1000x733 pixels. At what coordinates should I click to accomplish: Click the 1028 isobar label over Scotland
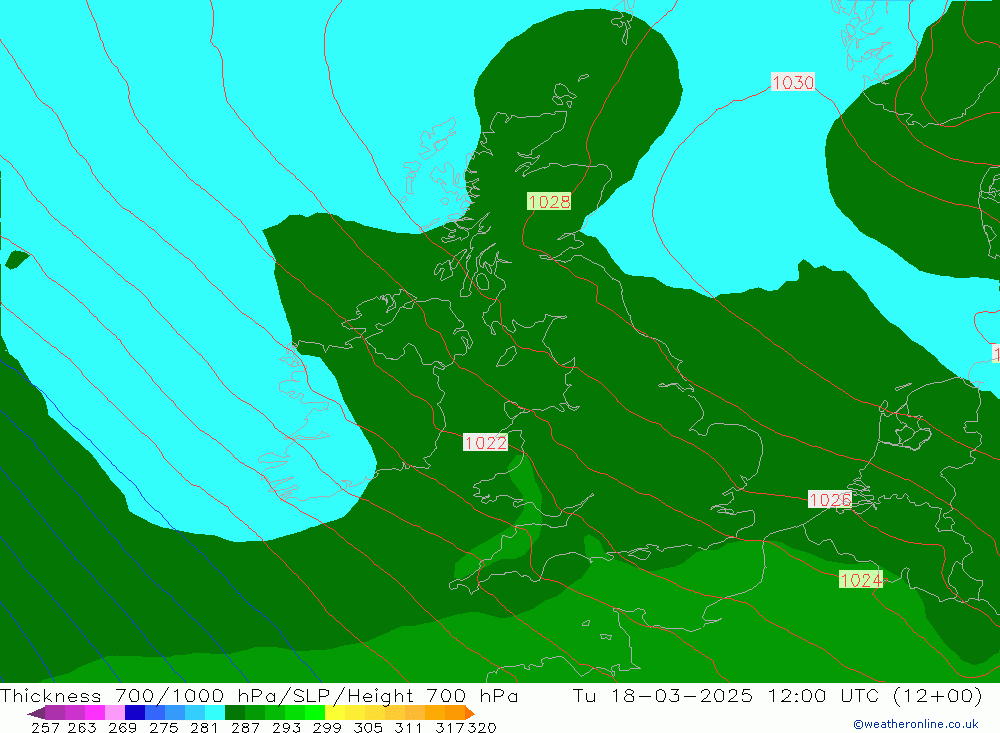[549, 202]
